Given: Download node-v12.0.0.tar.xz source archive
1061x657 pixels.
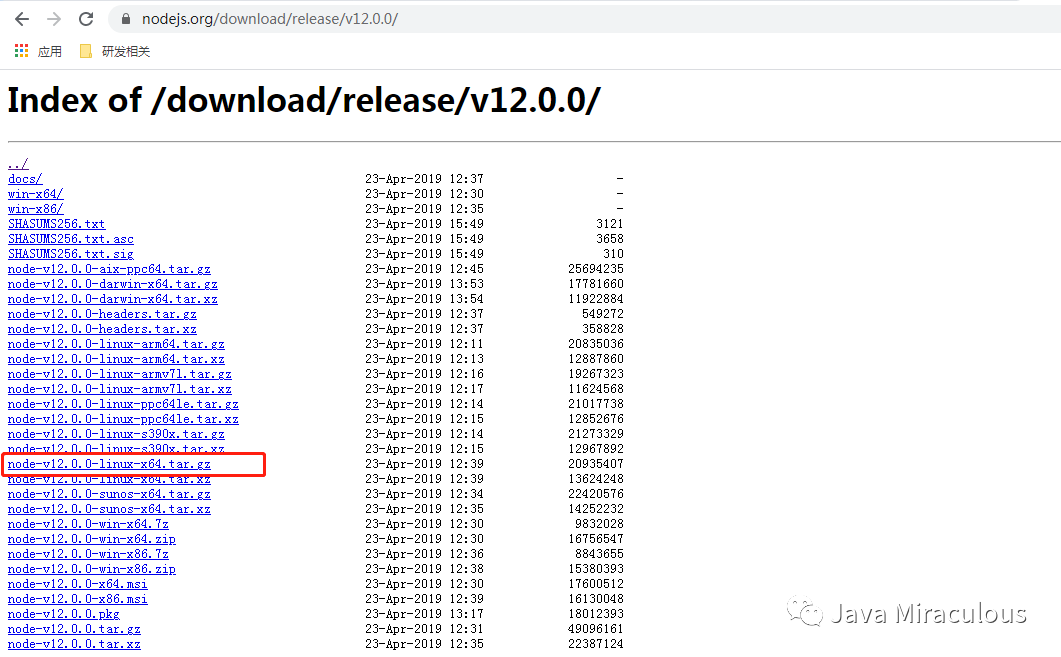Looking at the screenshot, I should click(x=74, y=643).
